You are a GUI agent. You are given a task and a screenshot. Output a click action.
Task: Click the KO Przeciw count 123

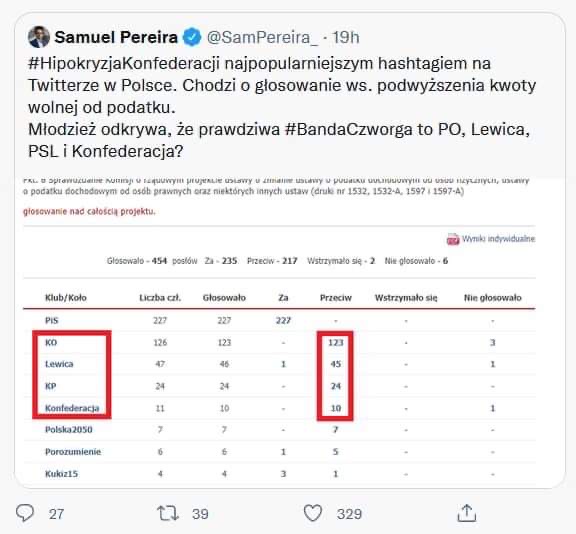335,343
